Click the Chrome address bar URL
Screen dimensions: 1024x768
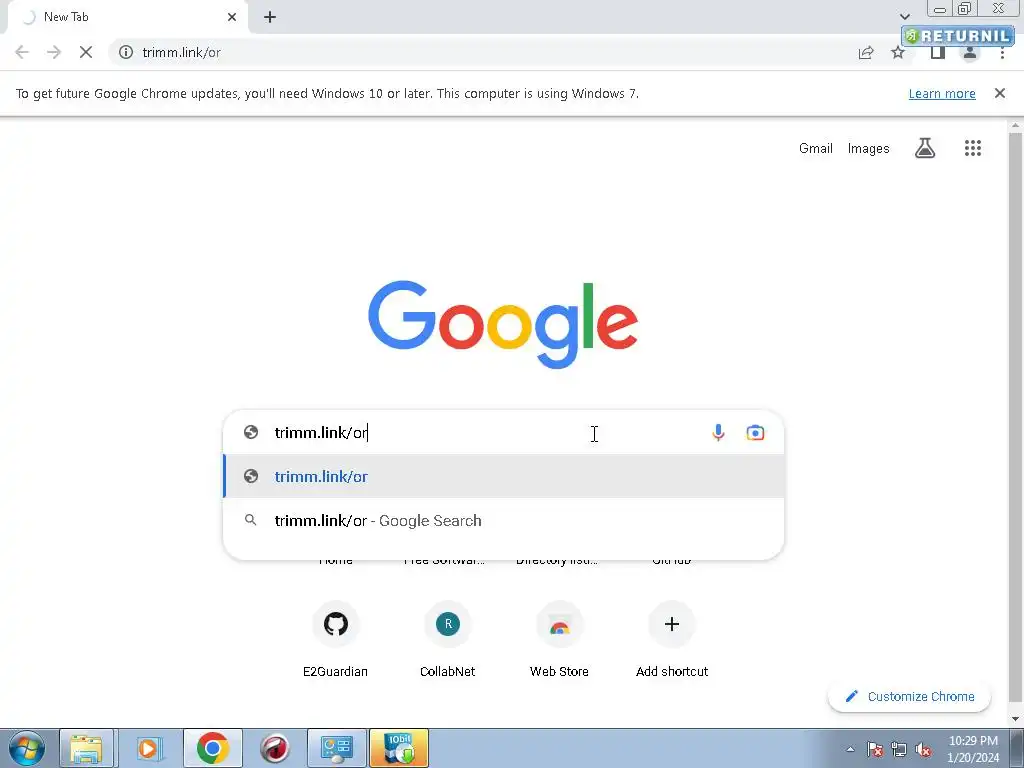pyautogui.click(x=182, y=52)
